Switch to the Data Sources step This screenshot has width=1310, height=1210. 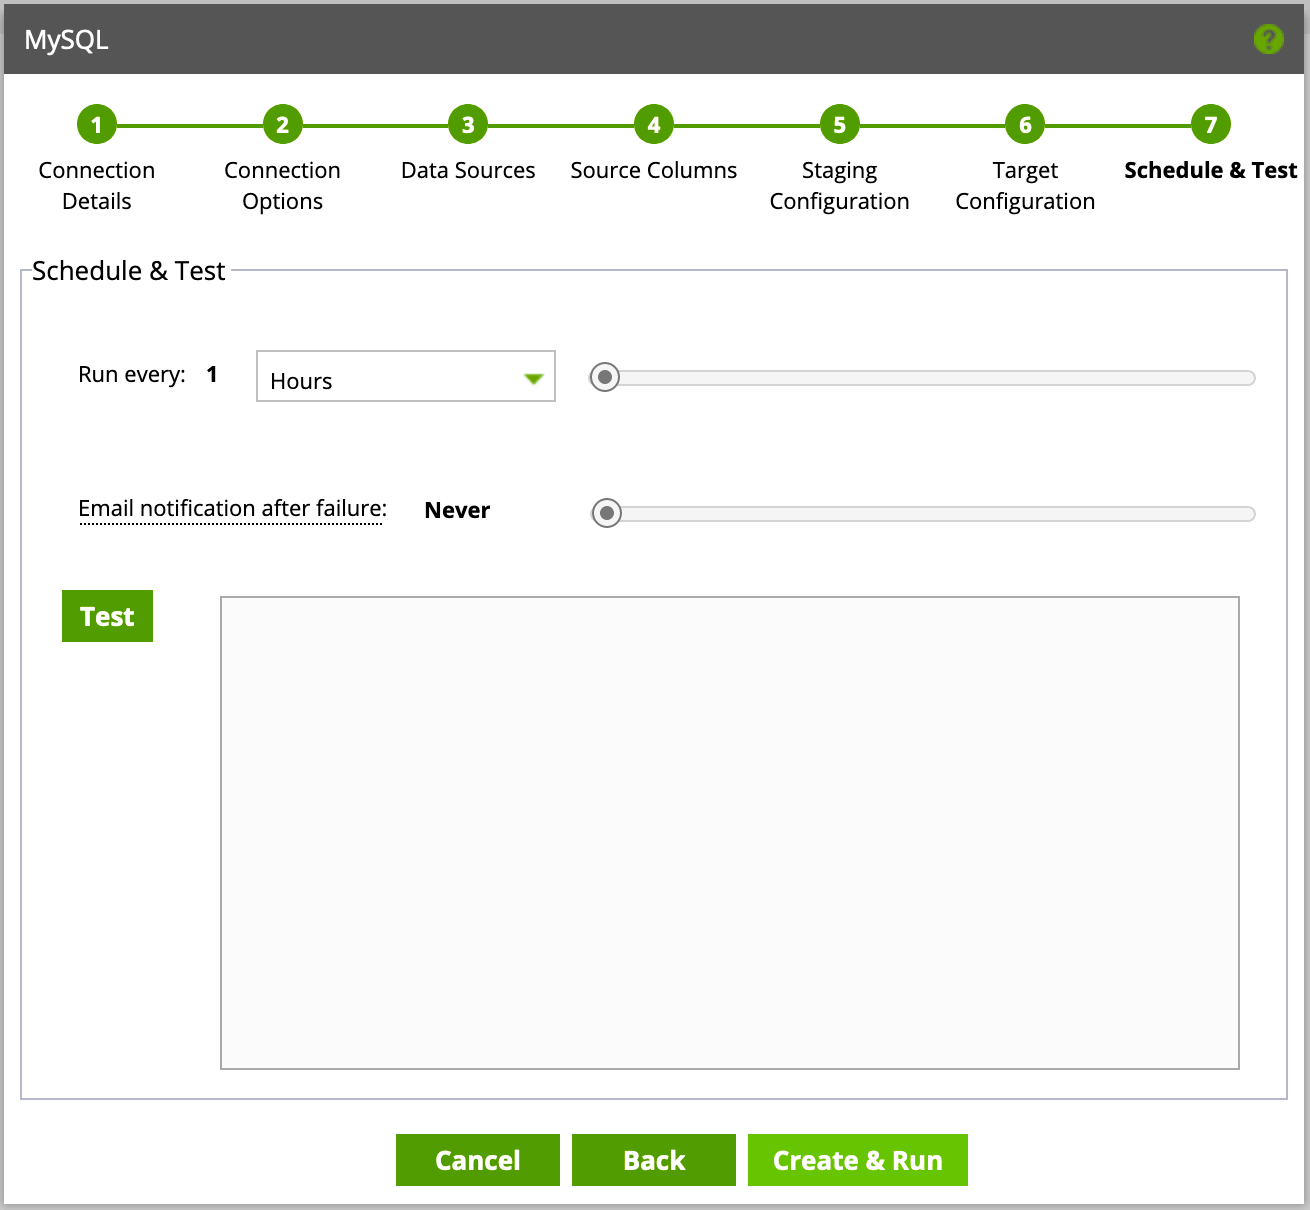pos(468,170)
